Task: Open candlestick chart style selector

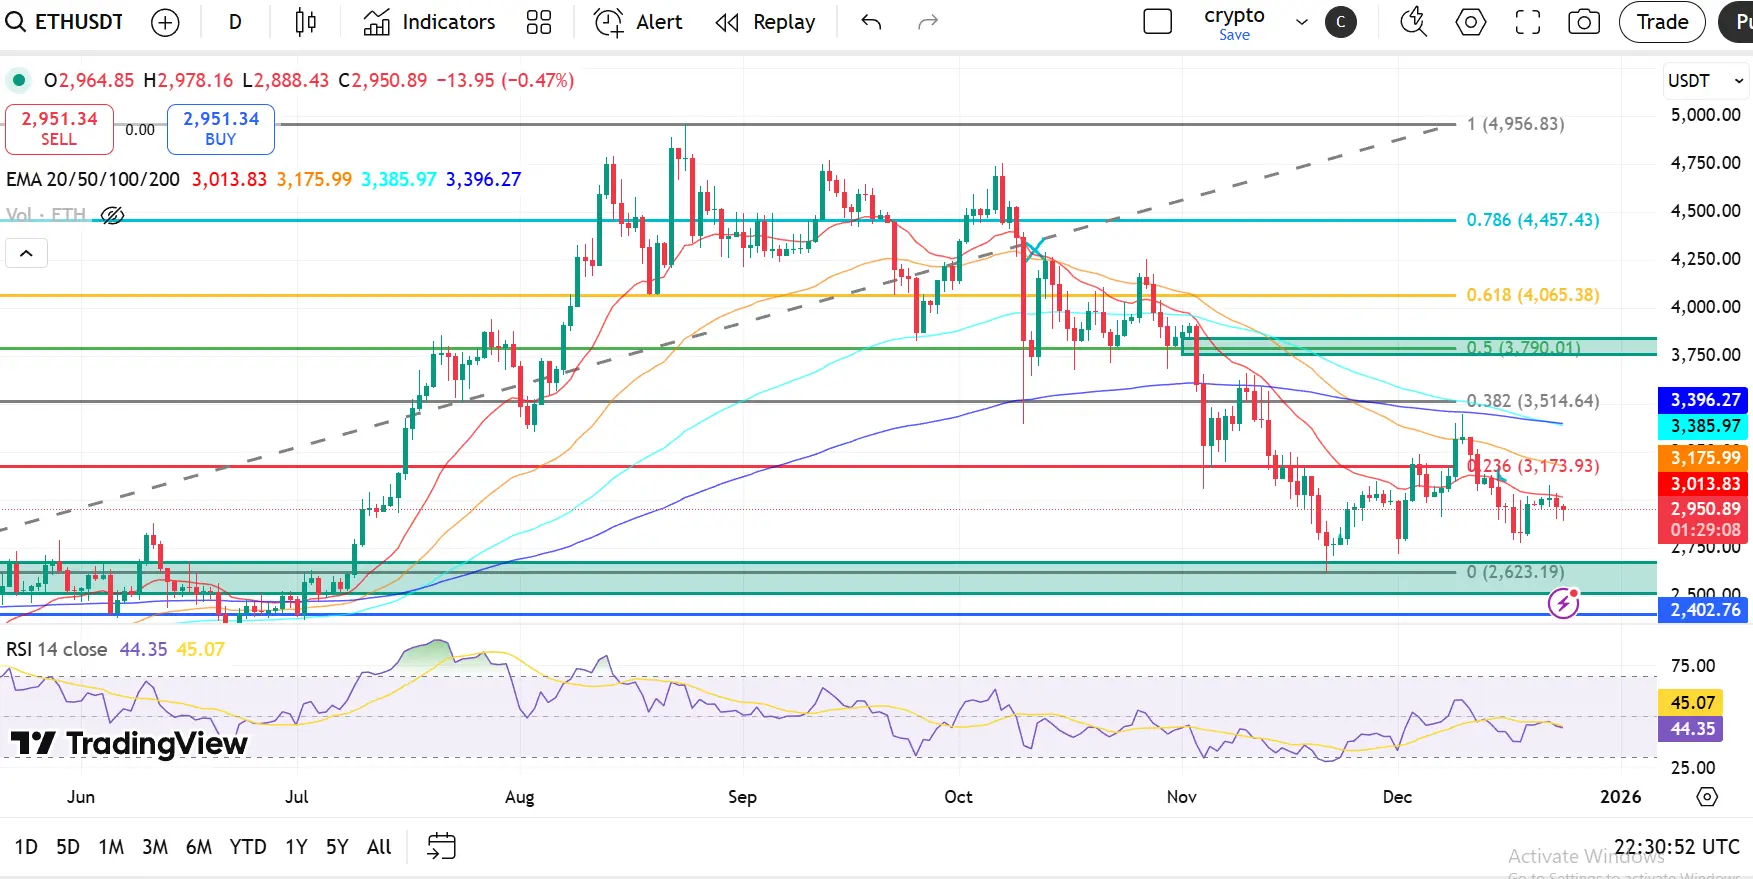Action: pyautogui.click(x=306, y=22)
